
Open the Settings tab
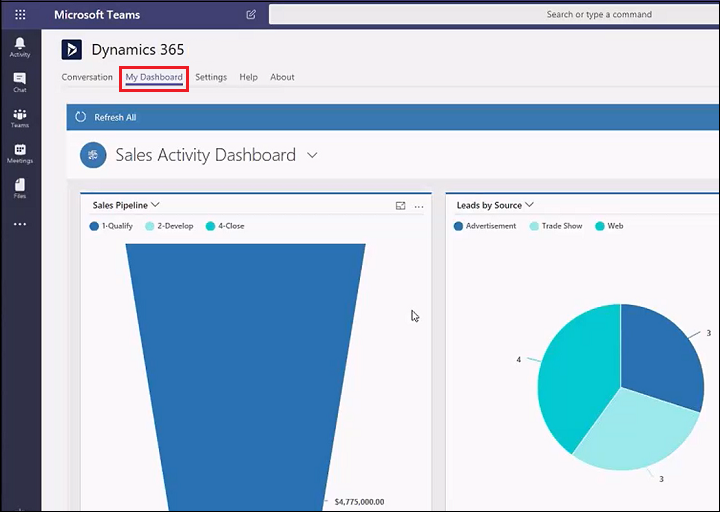(x=211, y=77)
